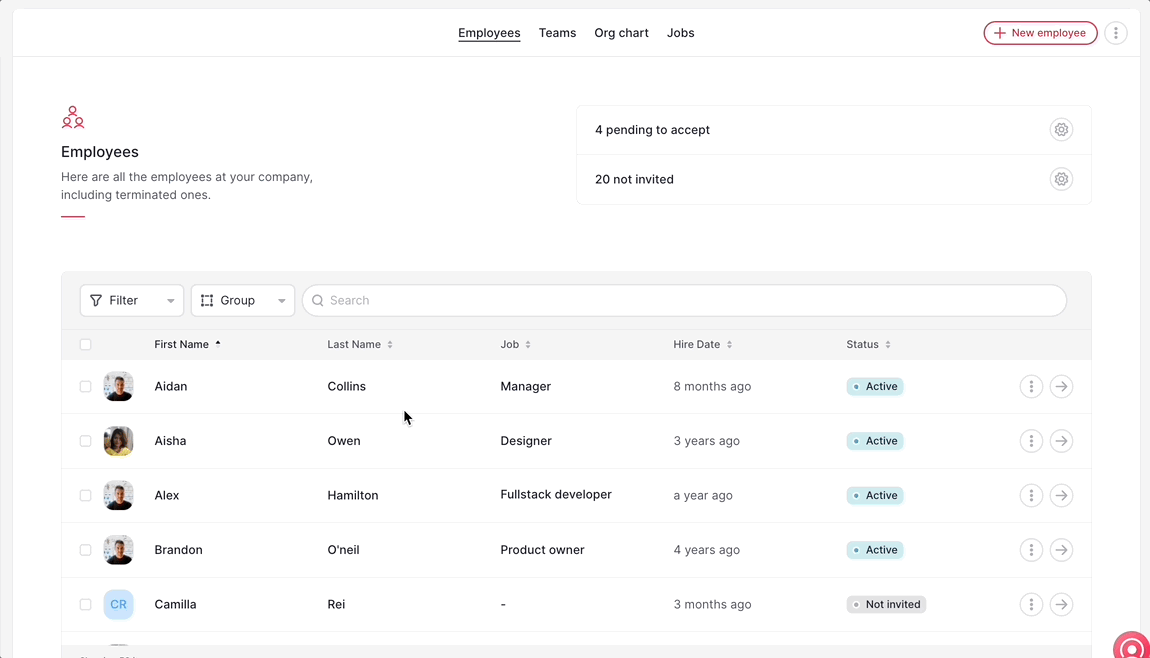
Task: Open the chat support widget
Action: [1130, 645]
